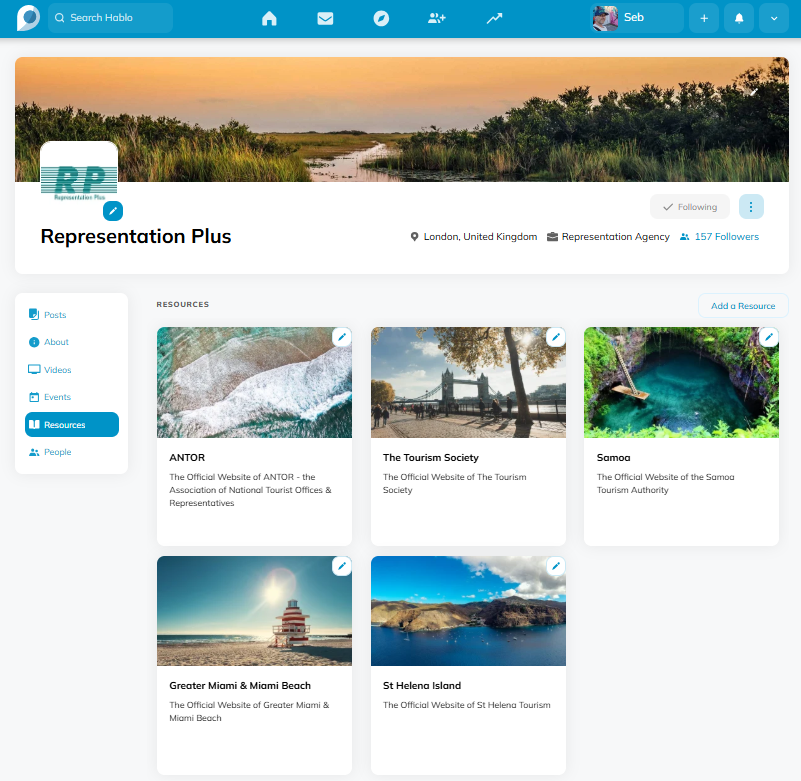Image resolution: width=801 pixels, height=781 pixels.
Task: Open Seb's profile in the header
Action: 637,18
